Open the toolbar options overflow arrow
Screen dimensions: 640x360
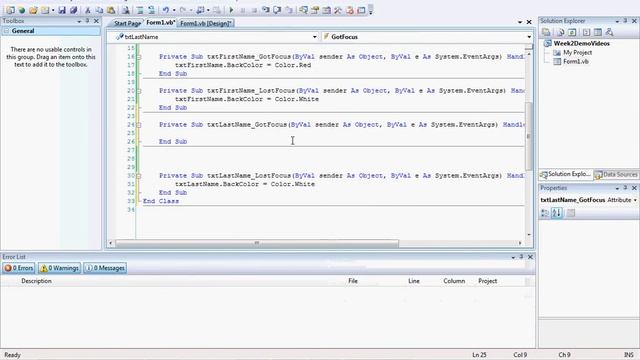click(371, 11)
